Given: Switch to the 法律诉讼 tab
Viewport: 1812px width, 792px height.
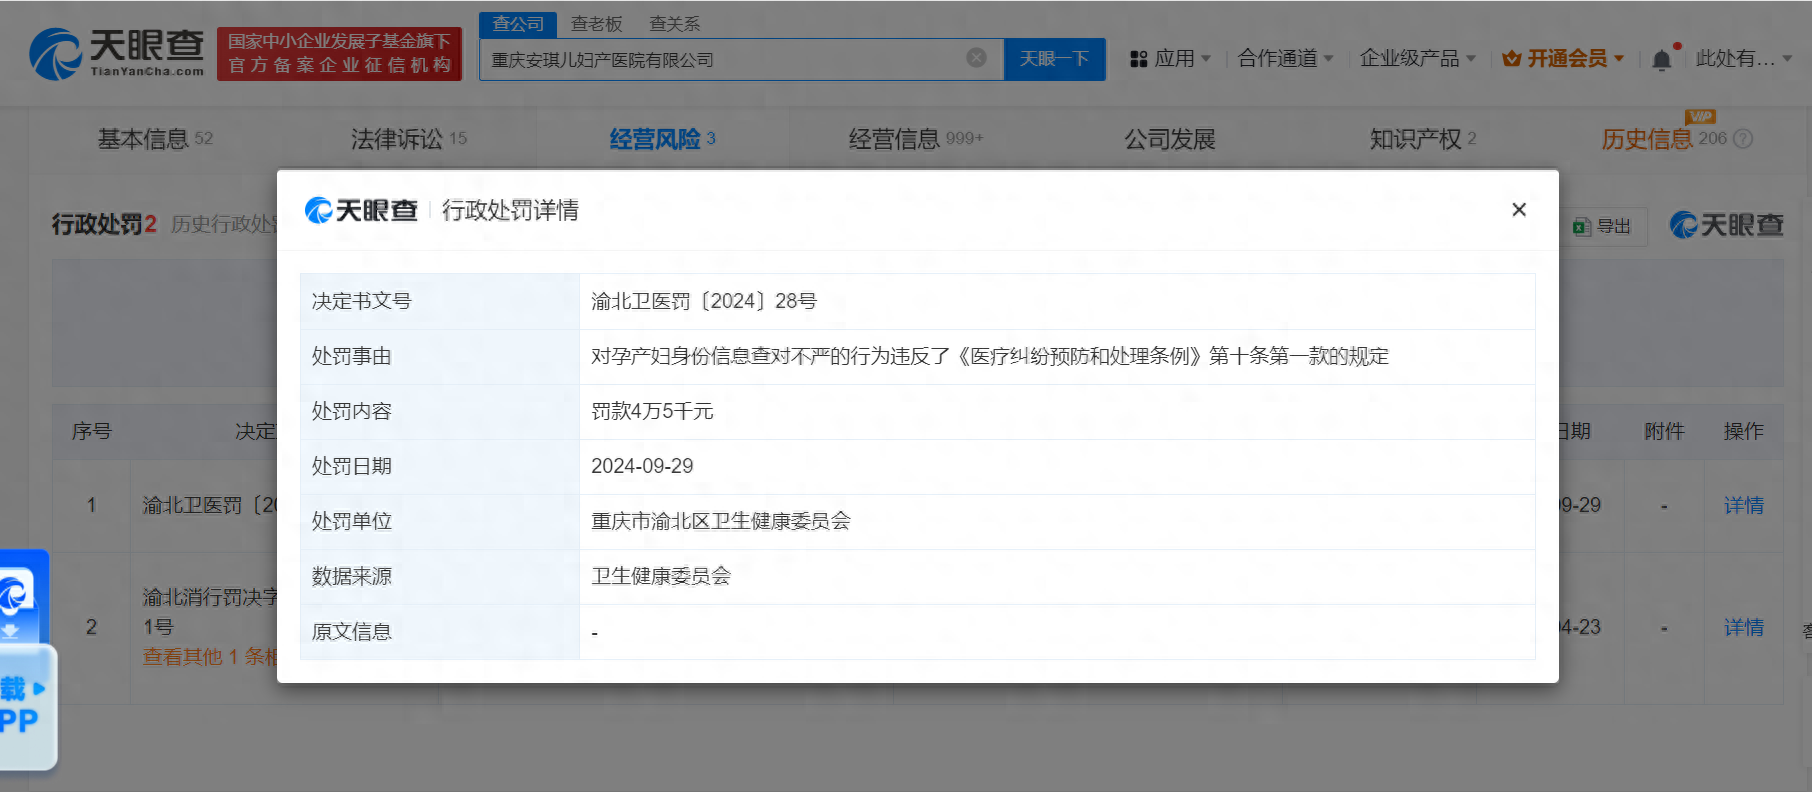Looking at the screenshot, I should tap(408, 139).
